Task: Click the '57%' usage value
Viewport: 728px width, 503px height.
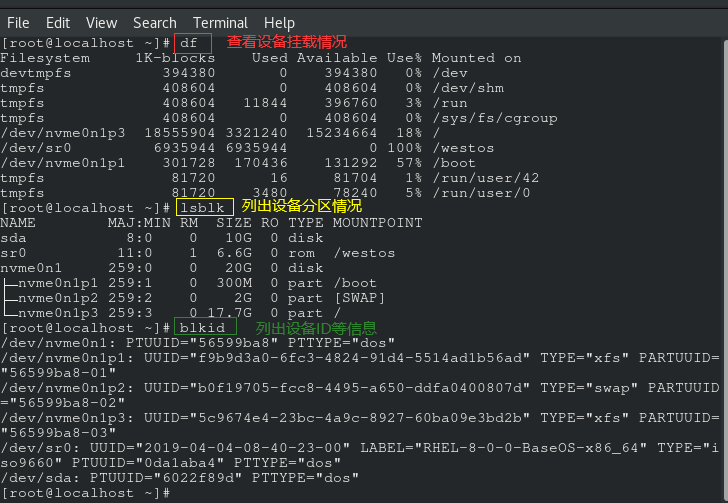Action: coord(409,163)
